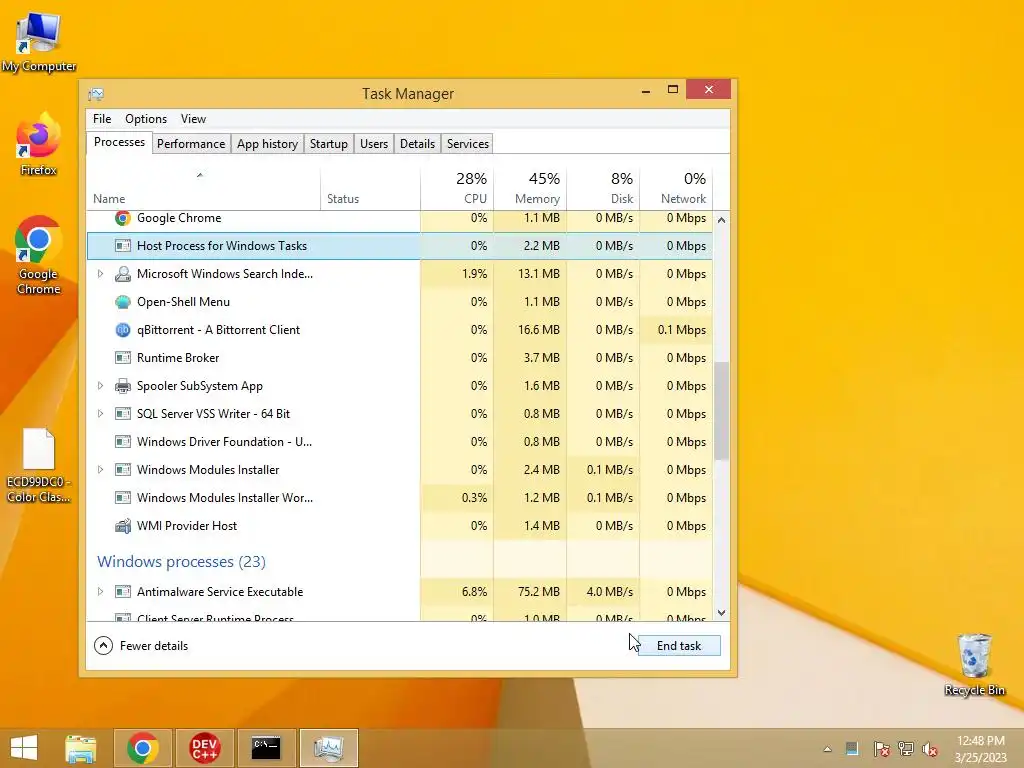Image resolution: width=1024 pixels, height=768 pixels.
Task: Click the network tray icon
Action: click(906, 748)
